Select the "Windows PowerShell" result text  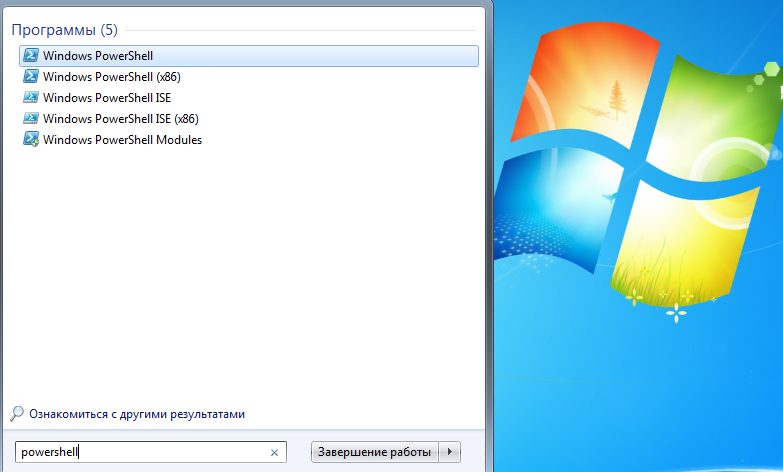98,55
